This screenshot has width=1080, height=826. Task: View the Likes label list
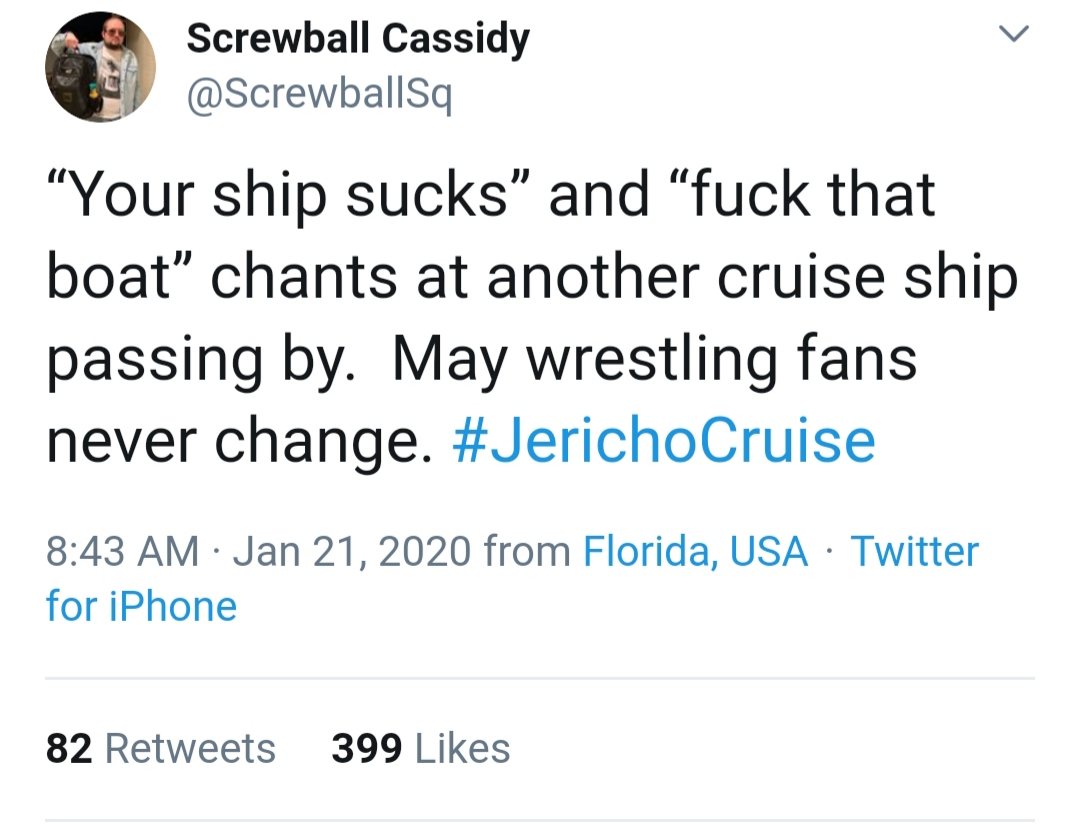click(462, 749)
